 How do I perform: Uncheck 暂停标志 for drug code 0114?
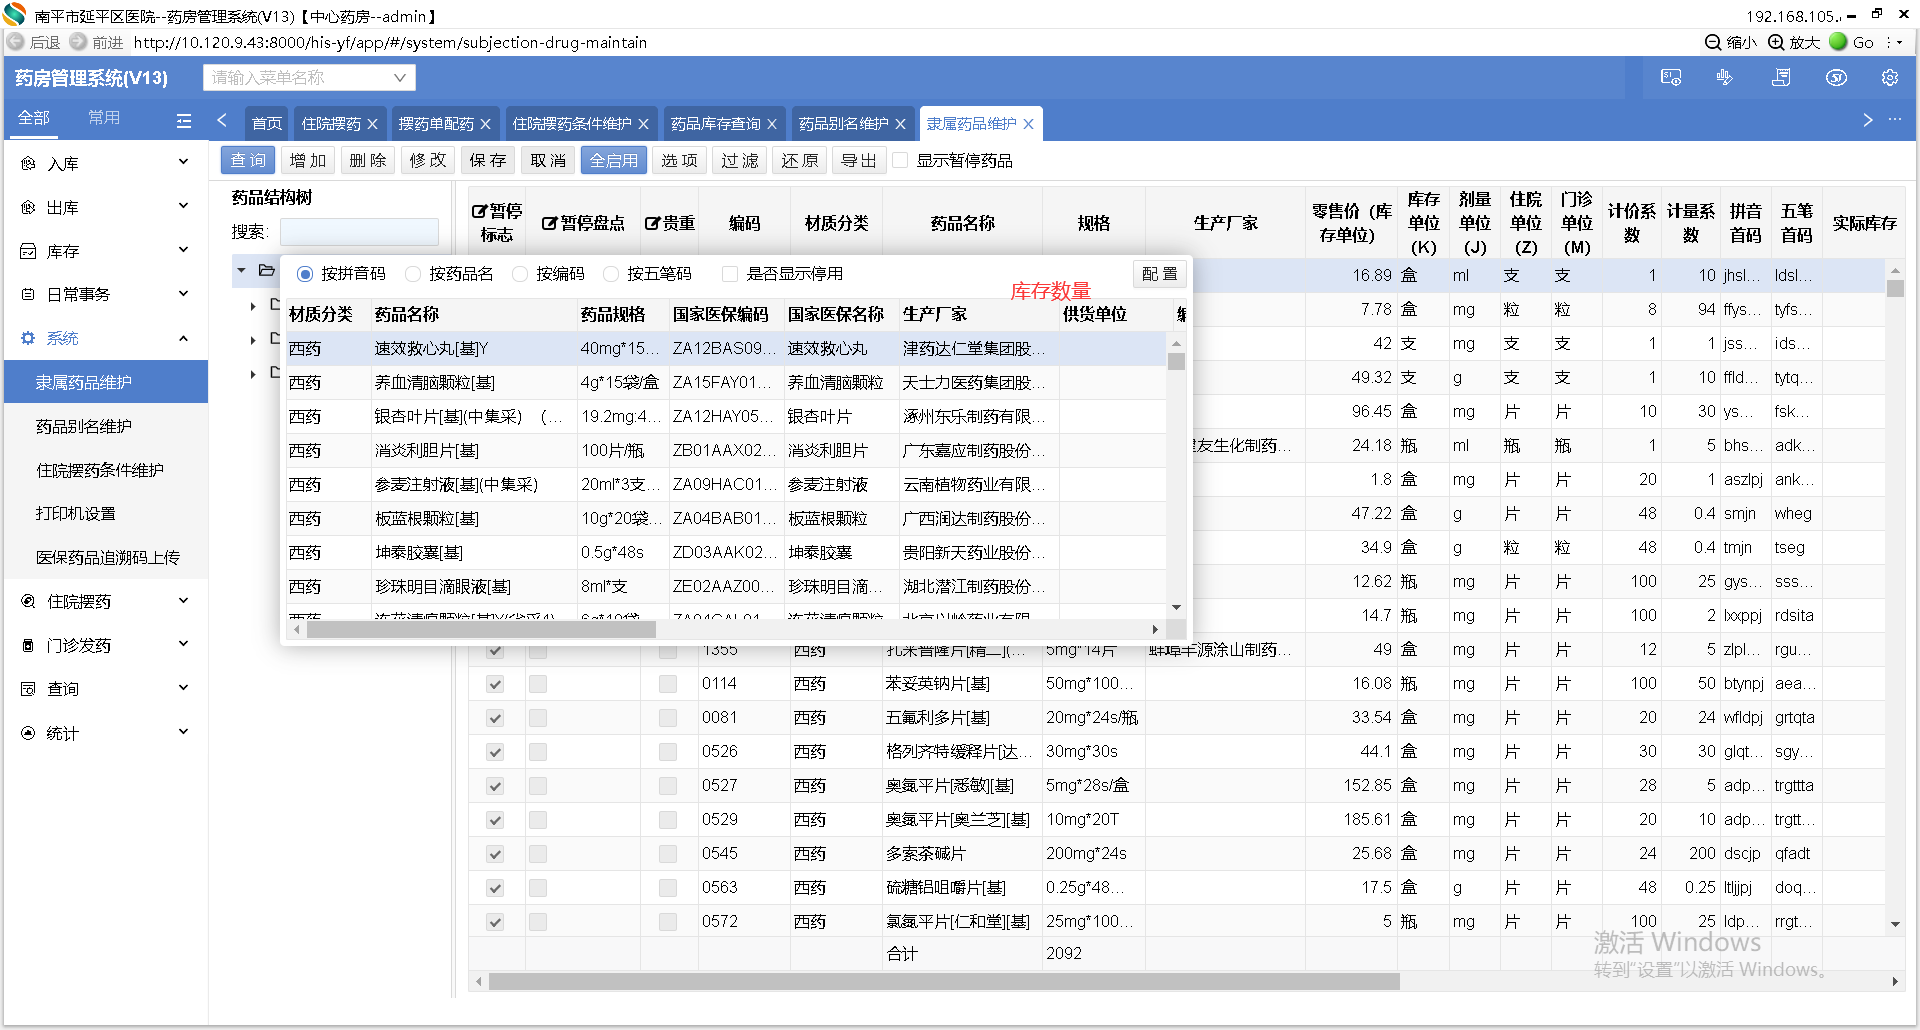click(495, 684)
